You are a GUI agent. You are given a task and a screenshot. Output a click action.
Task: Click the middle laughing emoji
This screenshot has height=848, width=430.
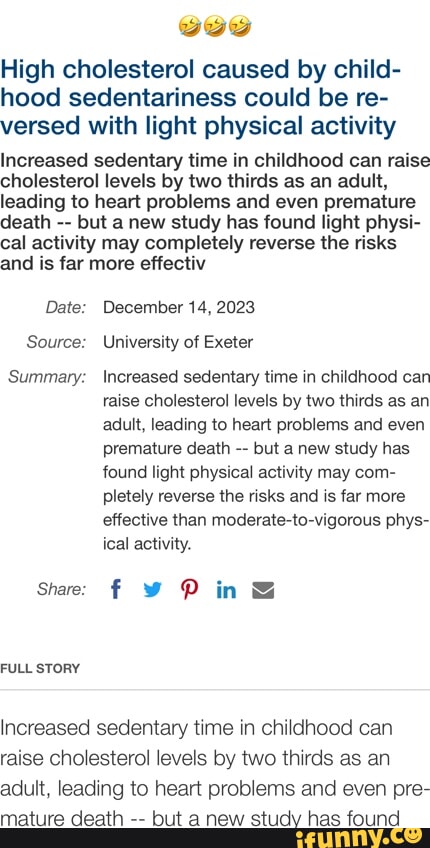(x=215, y=25)
